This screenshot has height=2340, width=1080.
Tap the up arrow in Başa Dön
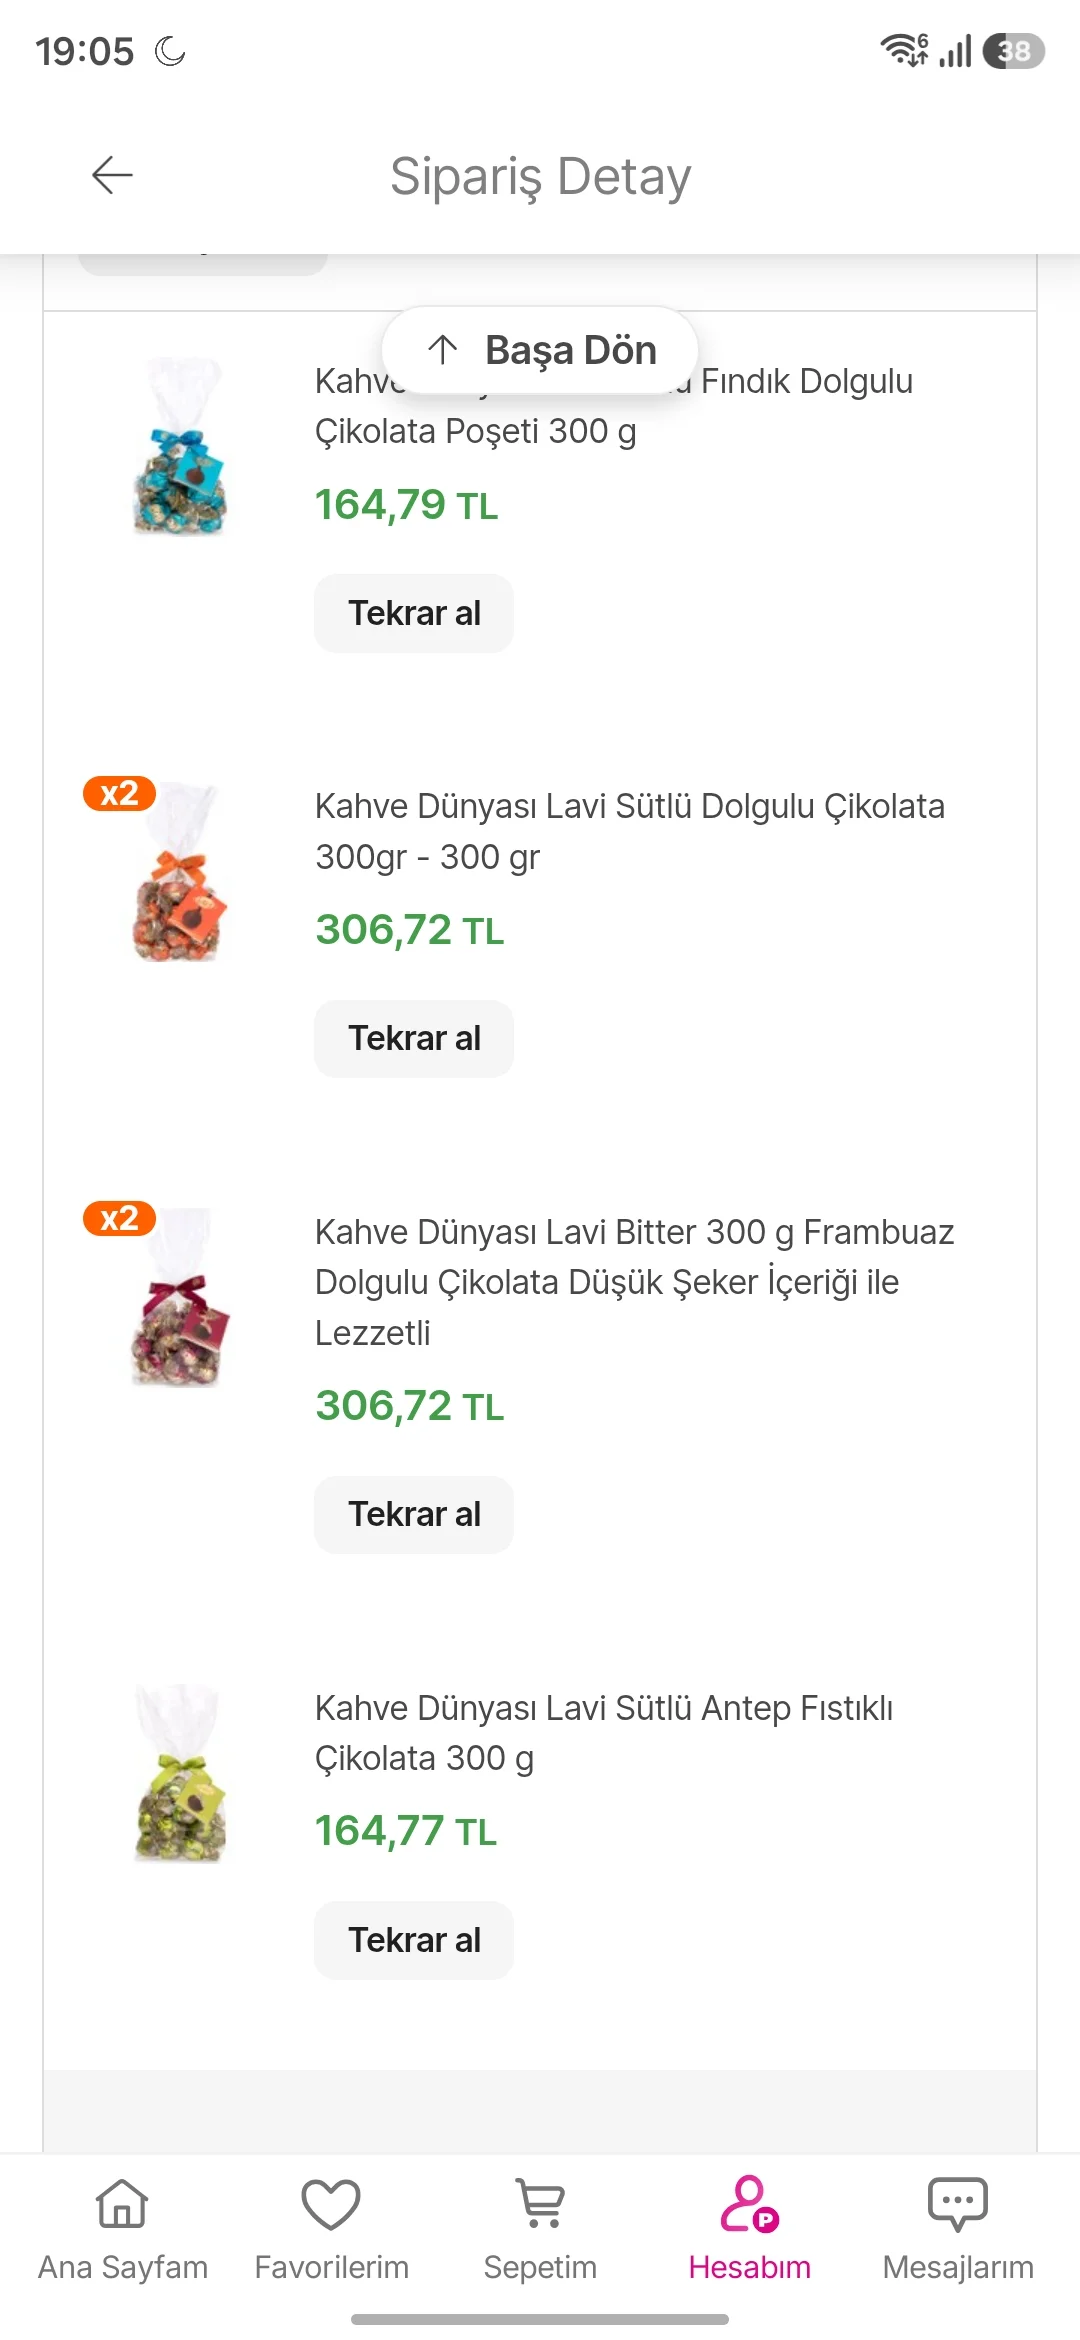click(442, 350)
